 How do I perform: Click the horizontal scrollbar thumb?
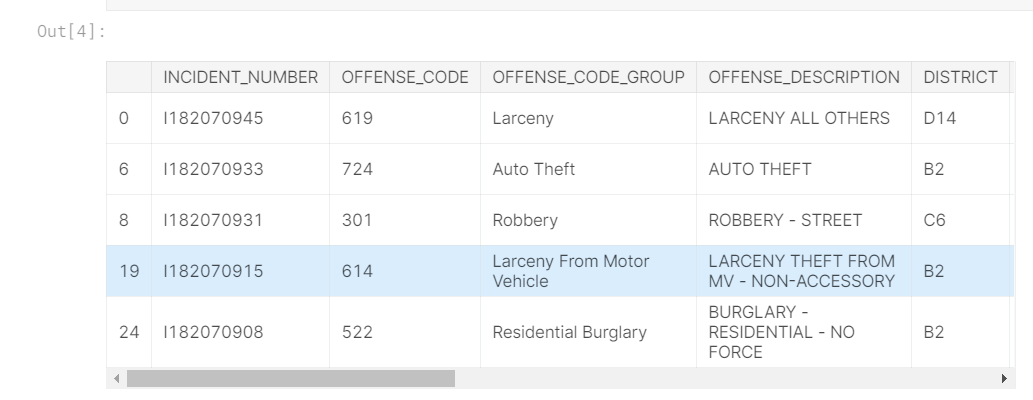(291, 378)
